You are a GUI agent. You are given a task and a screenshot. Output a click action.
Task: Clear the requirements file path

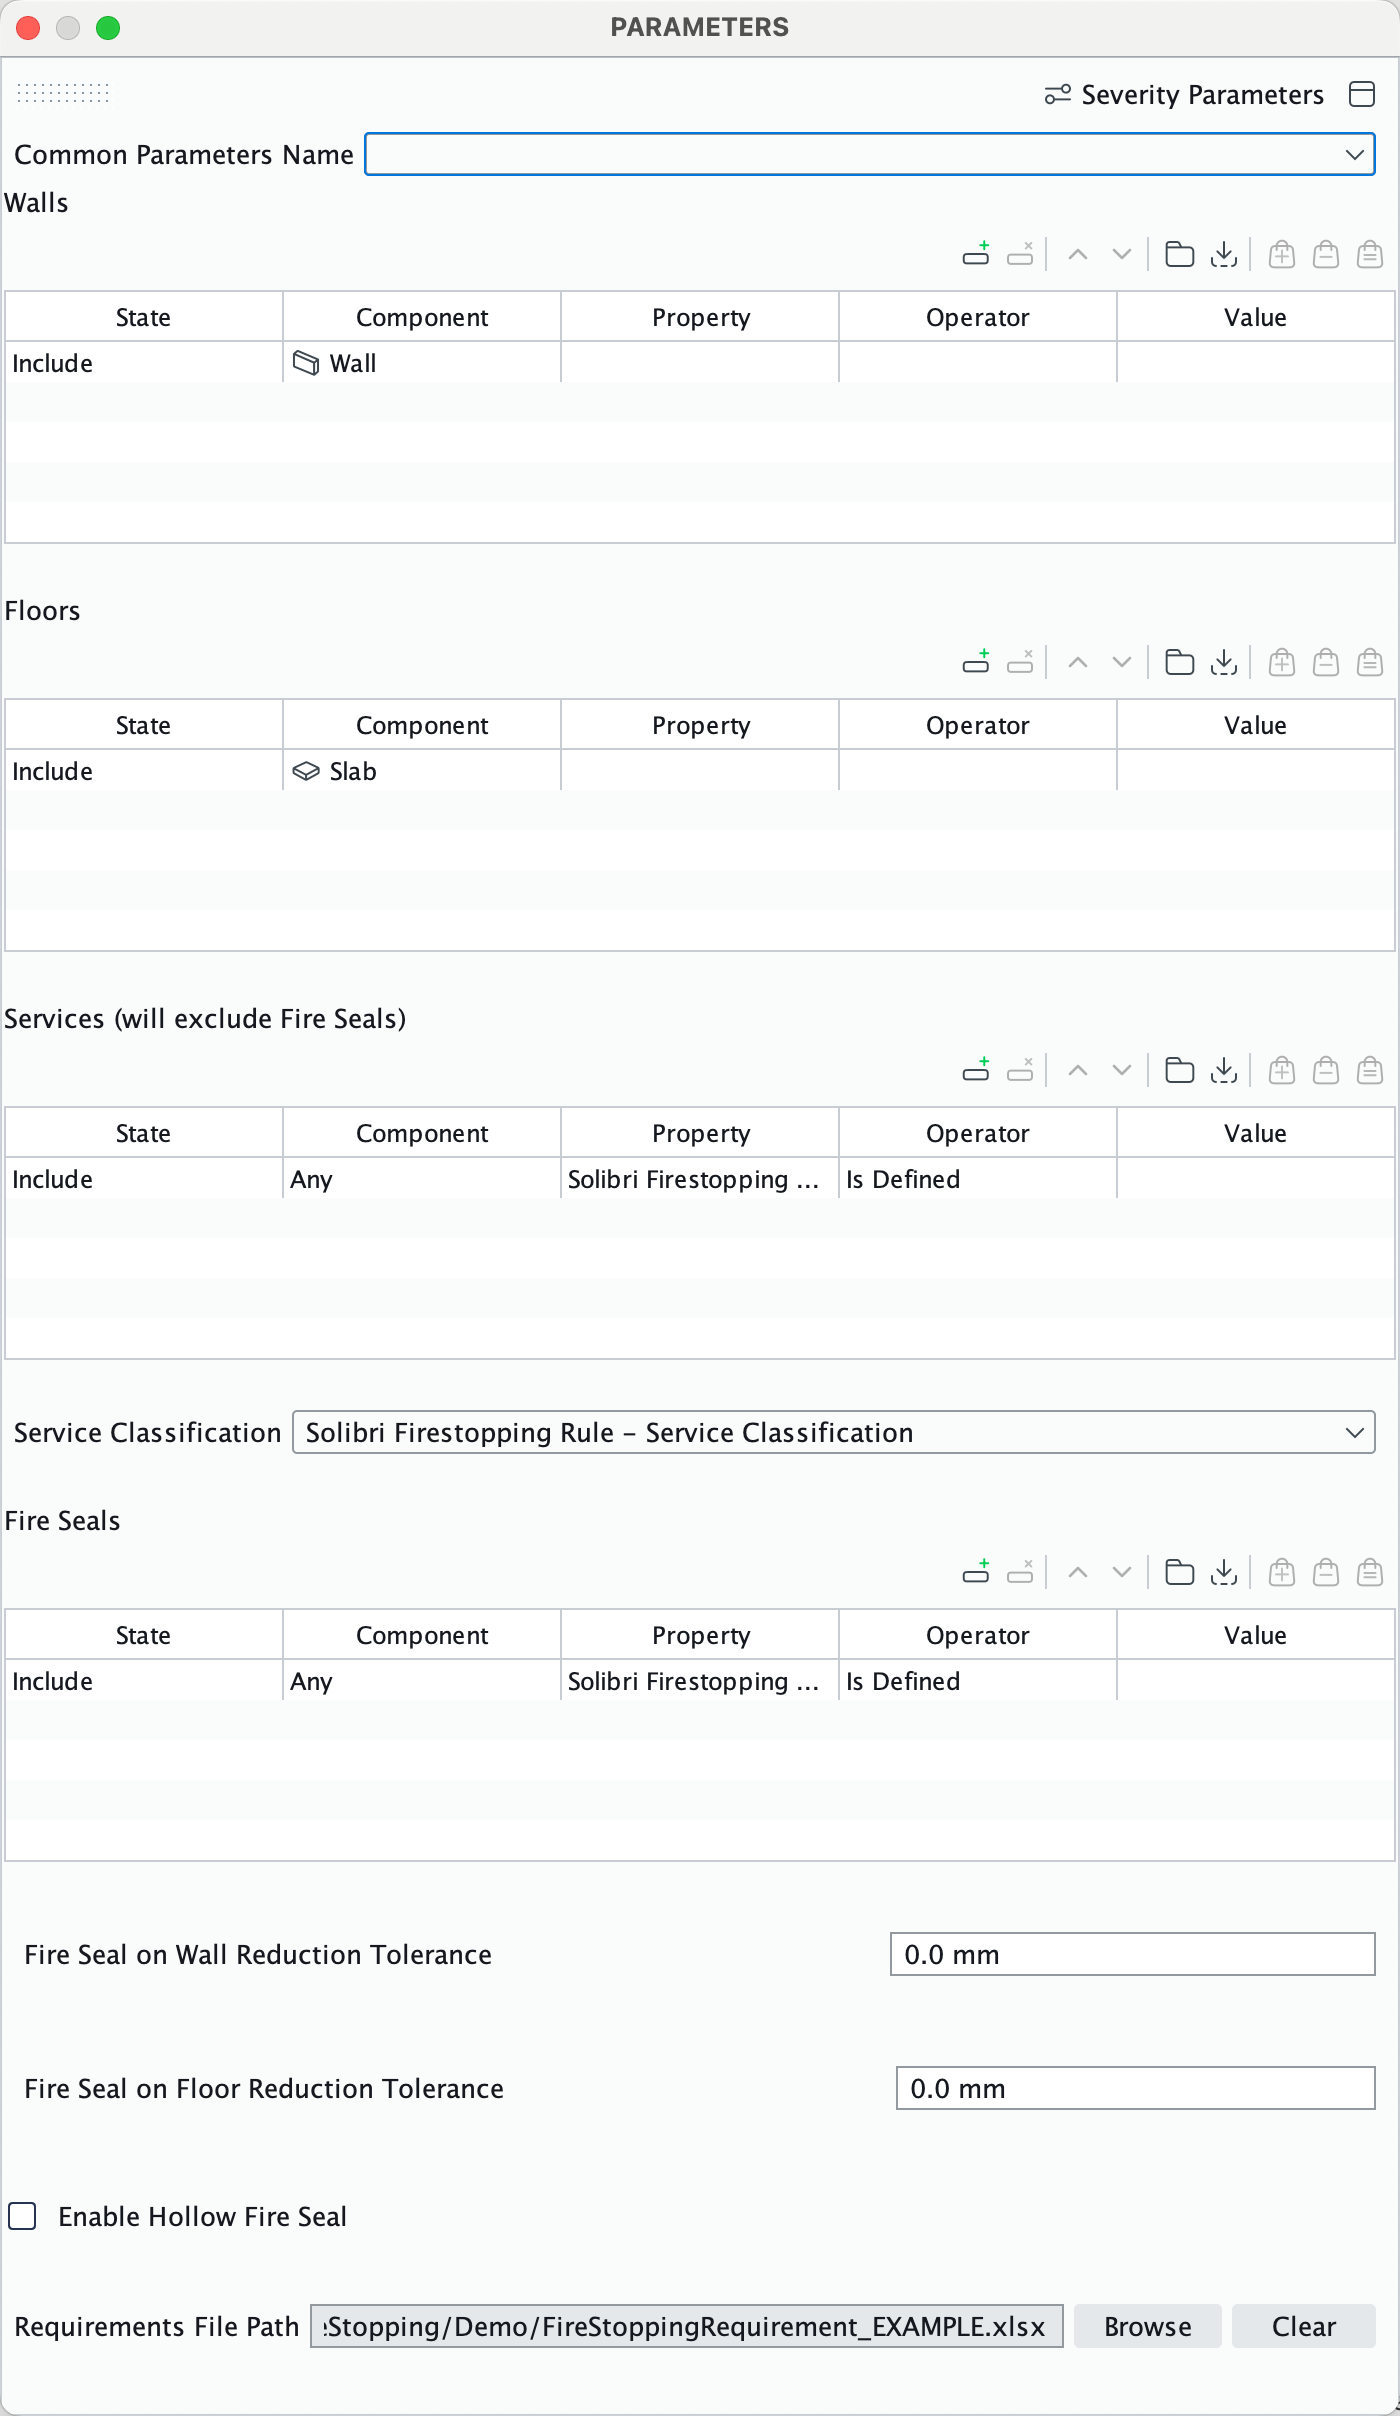tap(1304, 2326)
